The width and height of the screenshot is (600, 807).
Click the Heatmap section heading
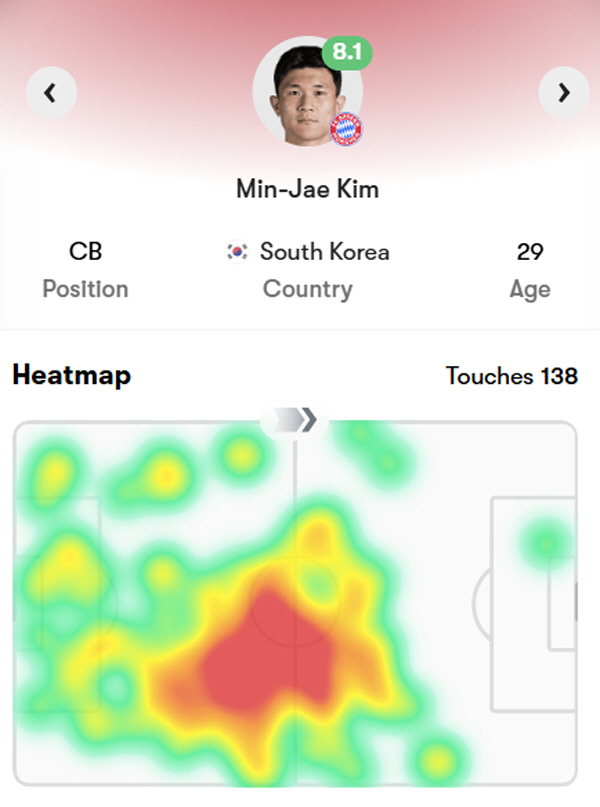point(71,376)
